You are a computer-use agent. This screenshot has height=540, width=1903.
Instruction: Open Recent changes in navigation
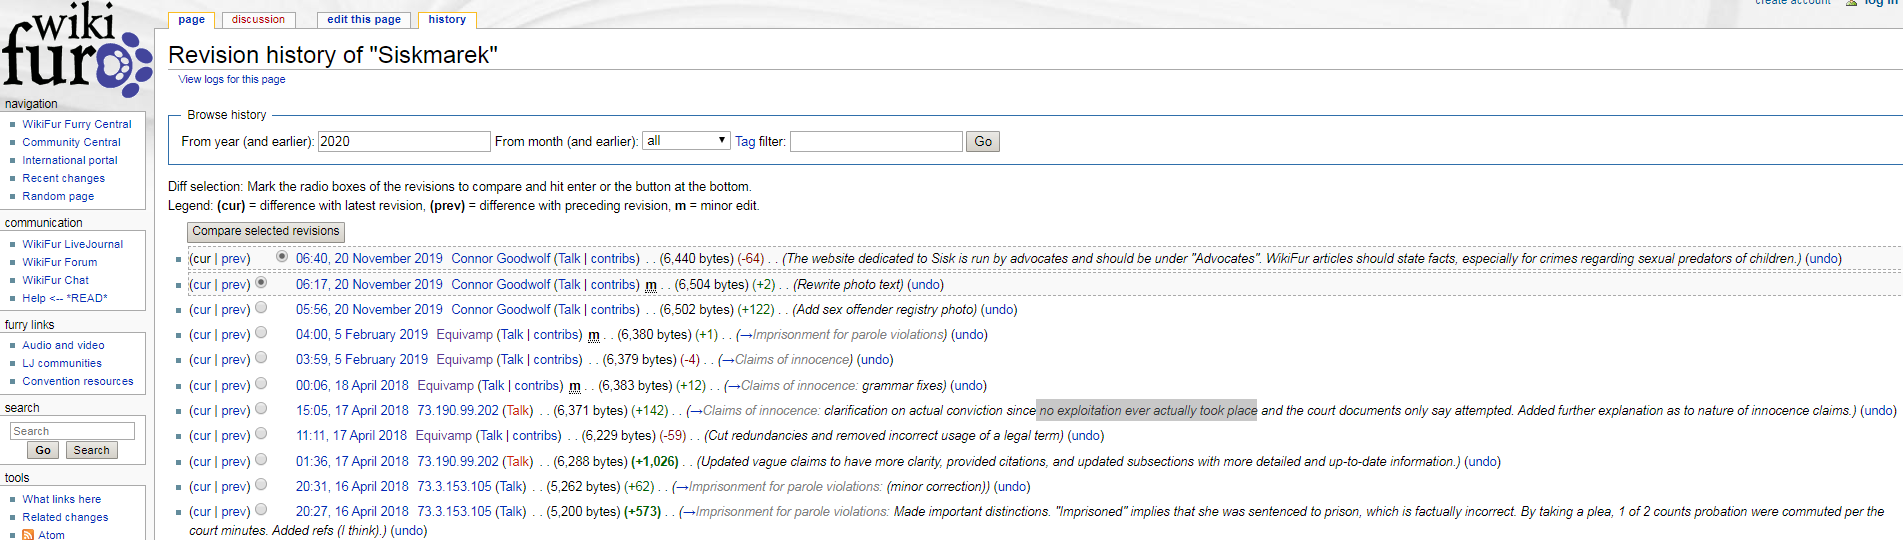pos(63,178)
